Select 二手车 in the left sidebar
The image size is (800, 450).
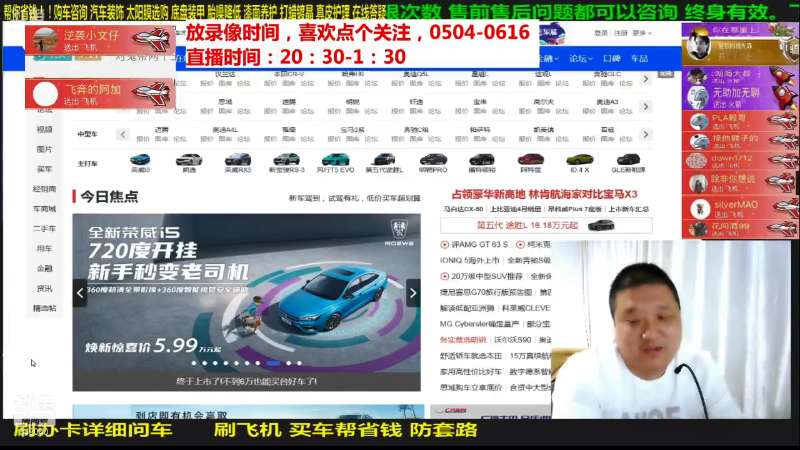click(x=44, y=229)
